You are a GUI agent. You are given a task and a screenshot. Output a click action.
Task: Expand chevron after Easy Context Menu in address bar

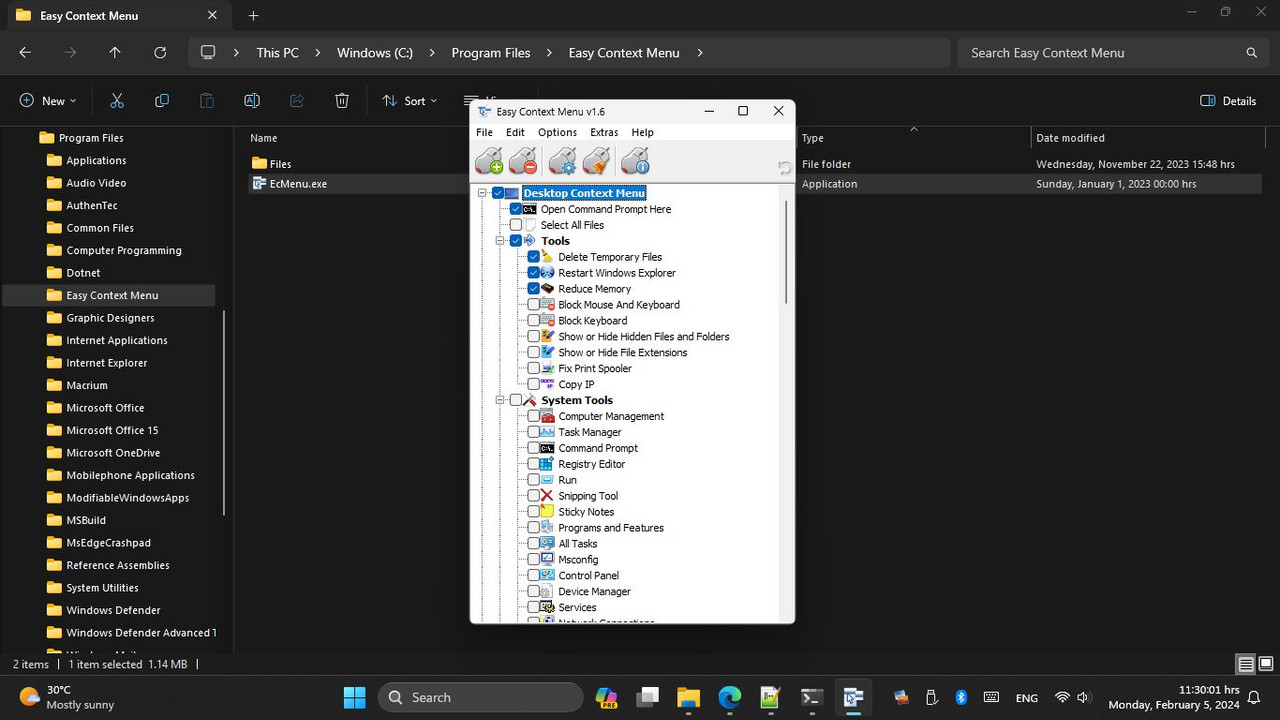coord(699,53)
